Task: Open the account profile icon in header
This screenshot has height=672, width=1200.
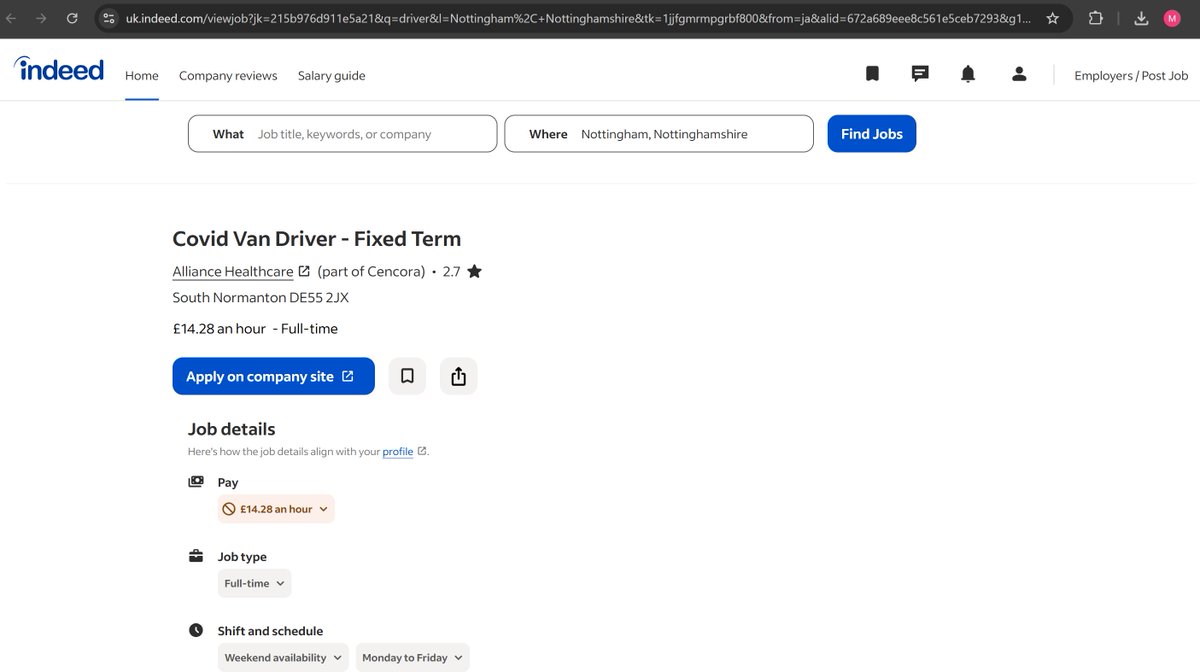Action: [x=1019, y=74]
